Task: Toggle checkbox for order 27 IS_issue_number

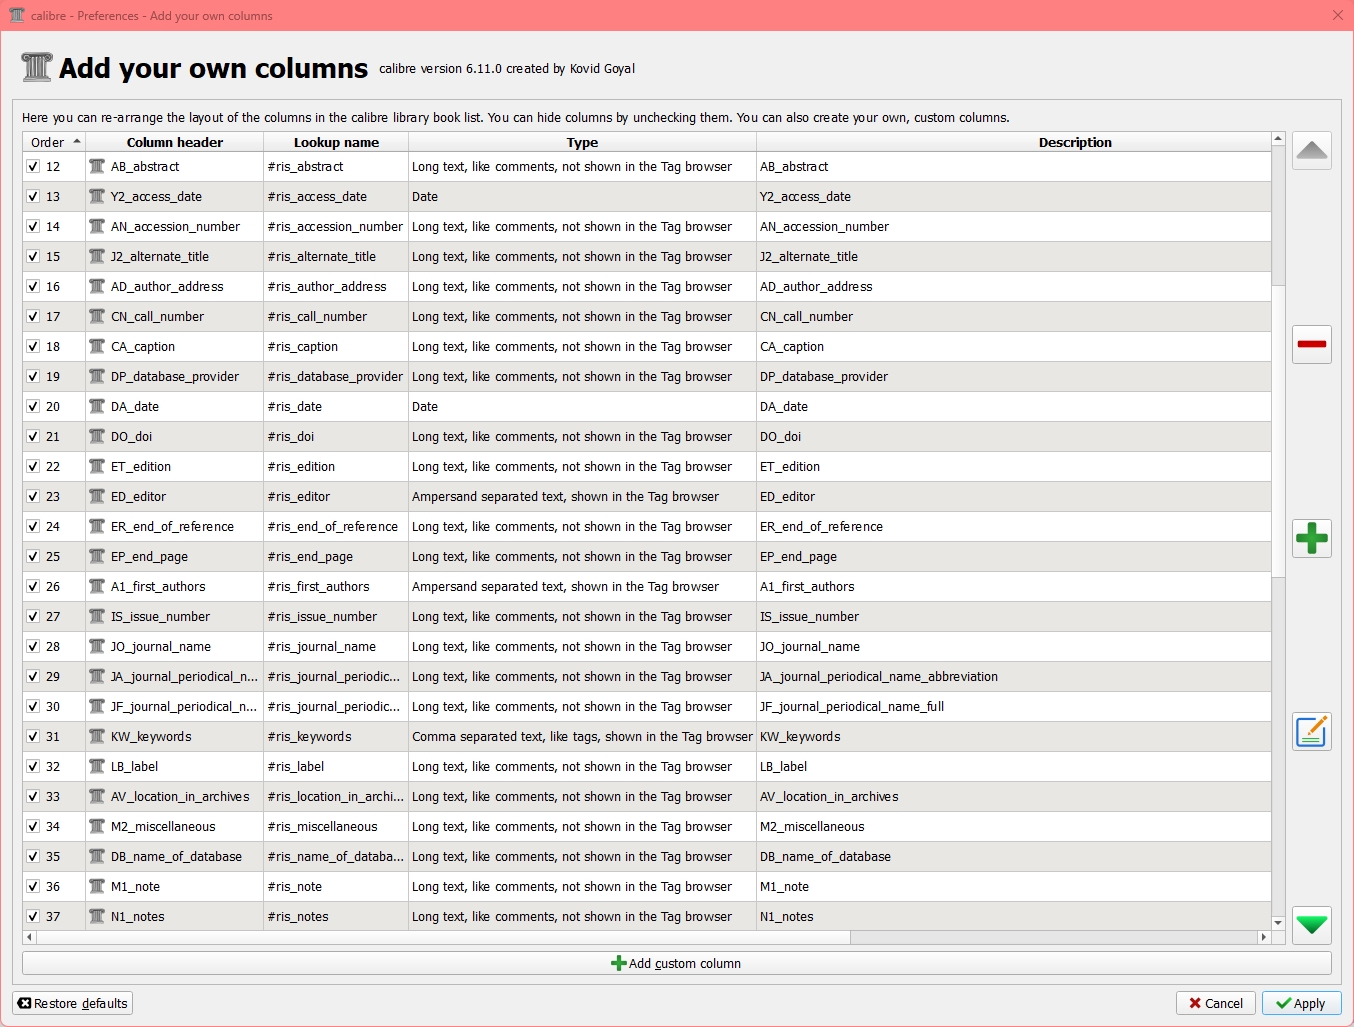Action: [x=33, y=617]
